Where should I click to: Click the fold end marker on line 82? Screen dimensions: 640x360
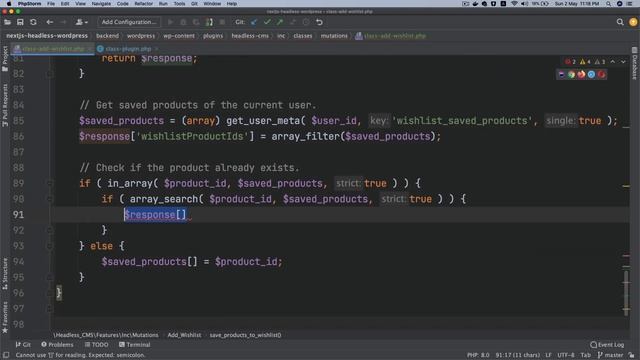point(50,74)
